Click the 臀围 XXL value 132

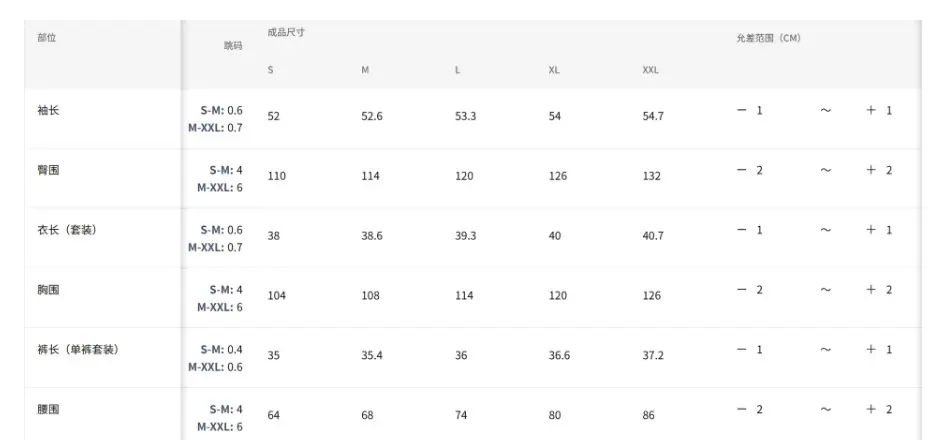(x=652, y=176)
